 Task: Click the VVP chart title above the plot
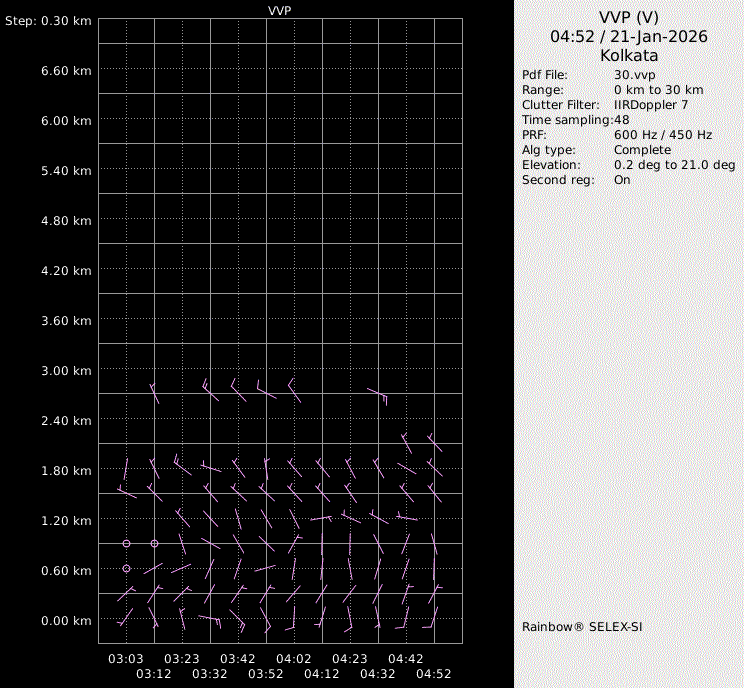pyautogui.click(x=281, y=10)
